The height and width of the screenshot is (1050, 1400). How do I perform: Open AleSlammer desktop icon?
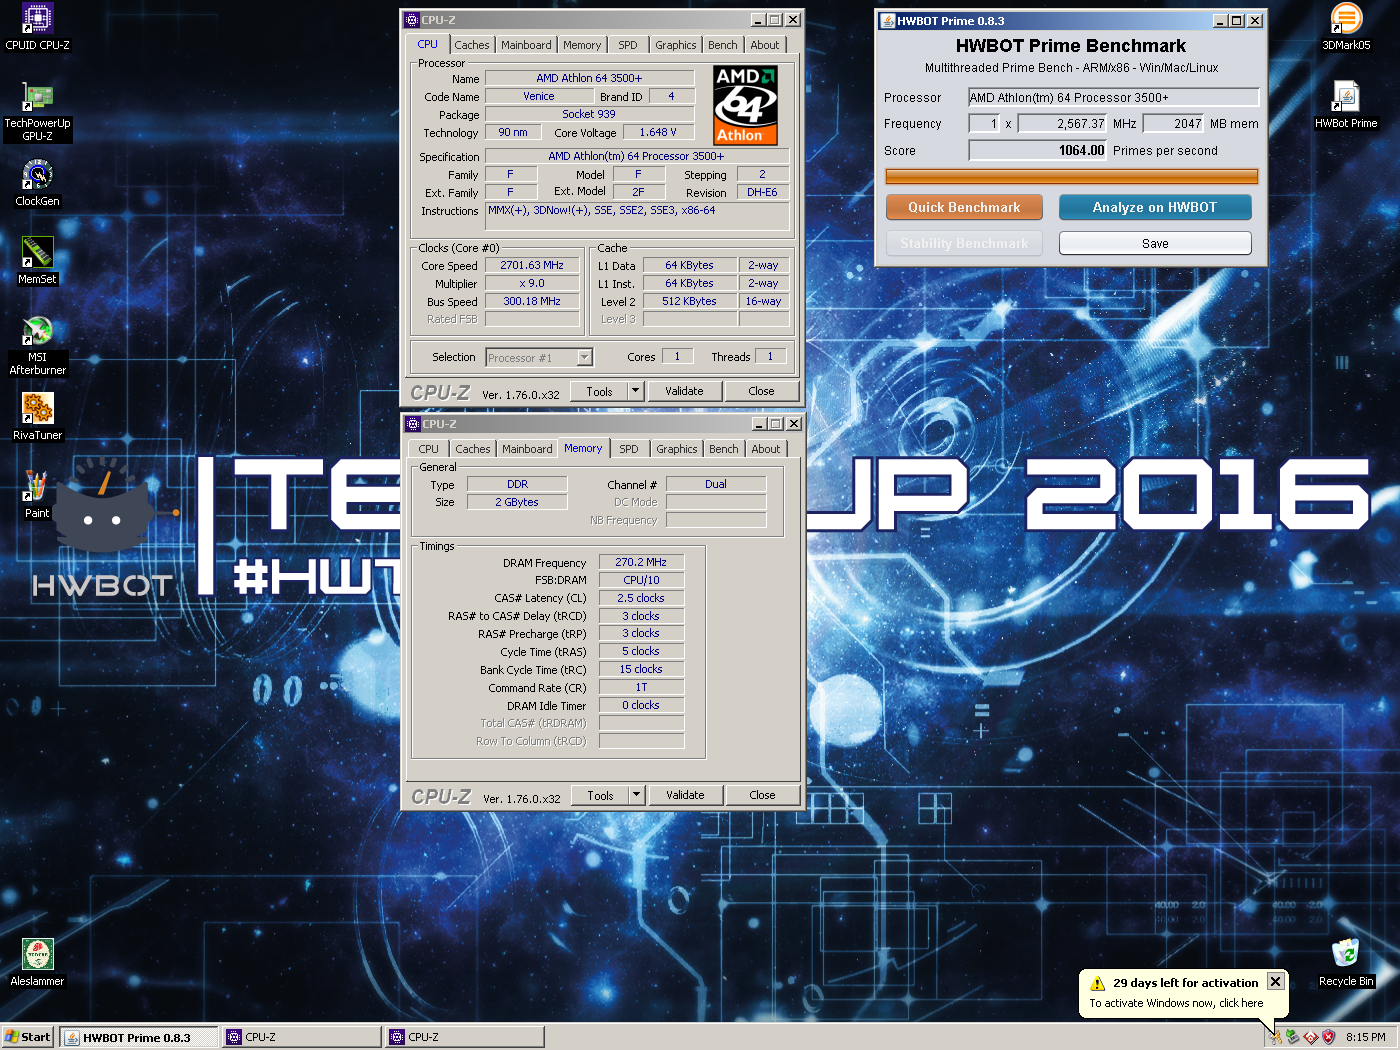pos(37,962)
